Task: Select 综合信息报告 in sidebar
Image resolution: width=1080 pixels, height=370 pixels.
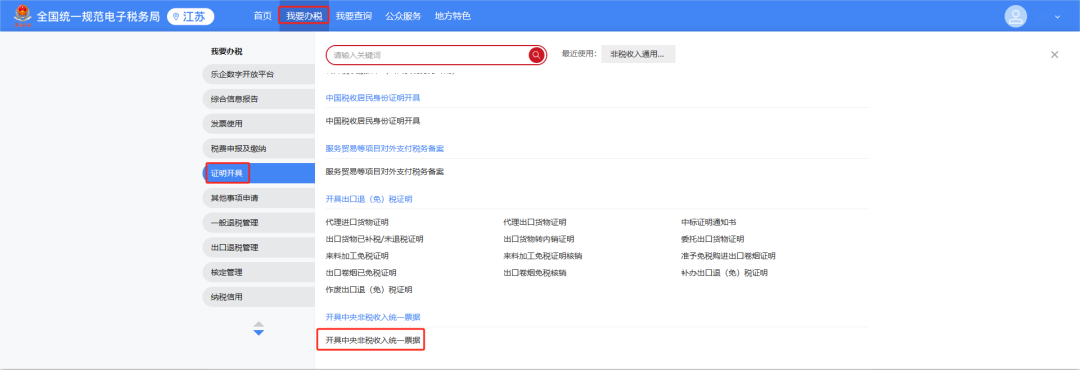Action: pos(259,99)
